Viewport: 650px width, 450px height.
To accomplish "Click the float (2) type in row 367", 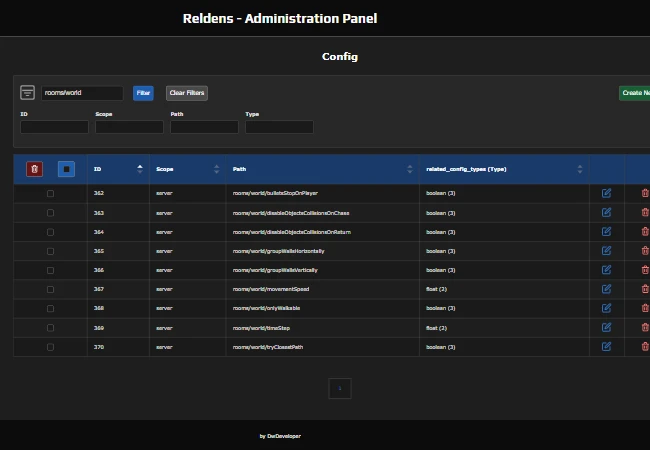I will click(437, 289).
